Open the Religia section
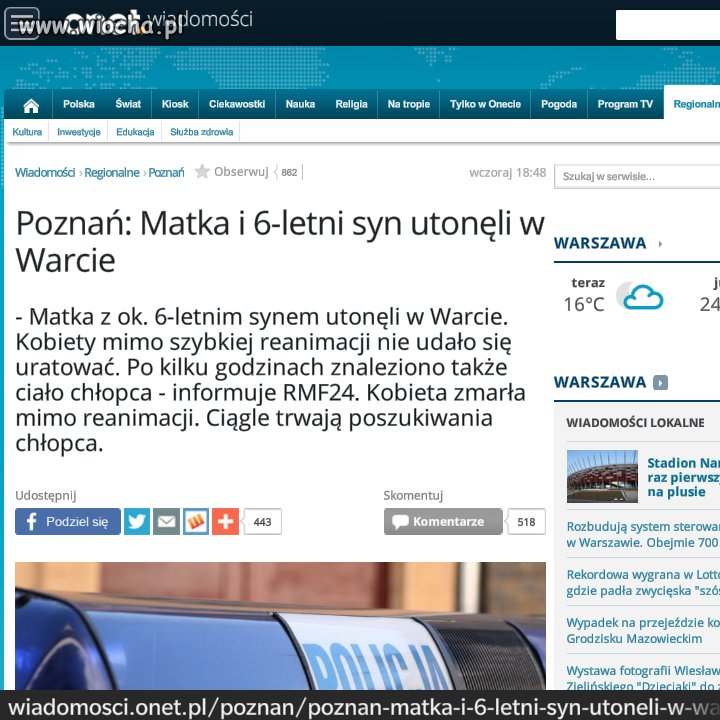Screen dimensions: 720x720 (x=351, y=104)
